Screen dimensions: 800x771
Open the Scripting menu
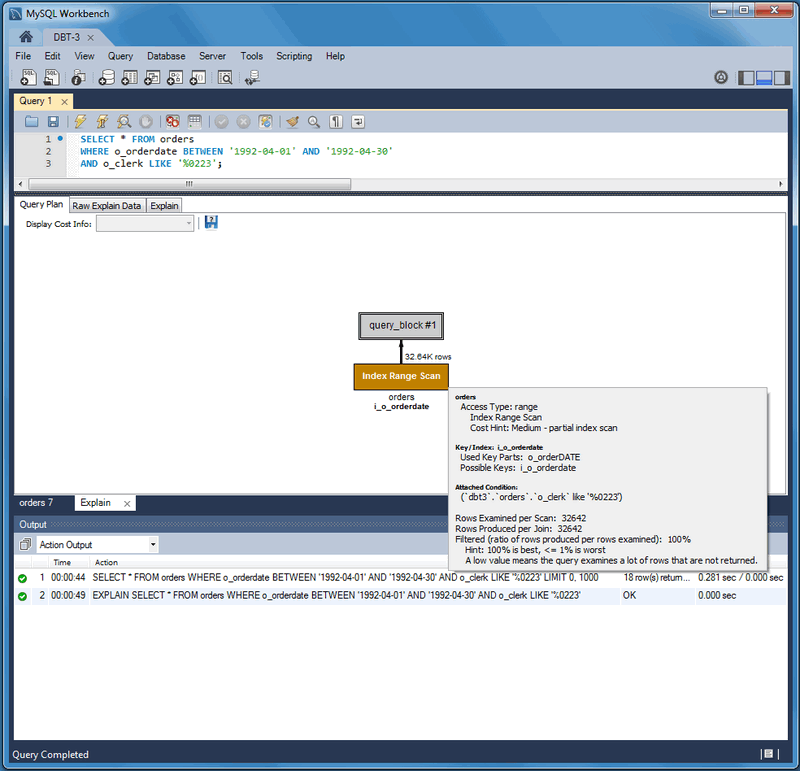(294, 56)
